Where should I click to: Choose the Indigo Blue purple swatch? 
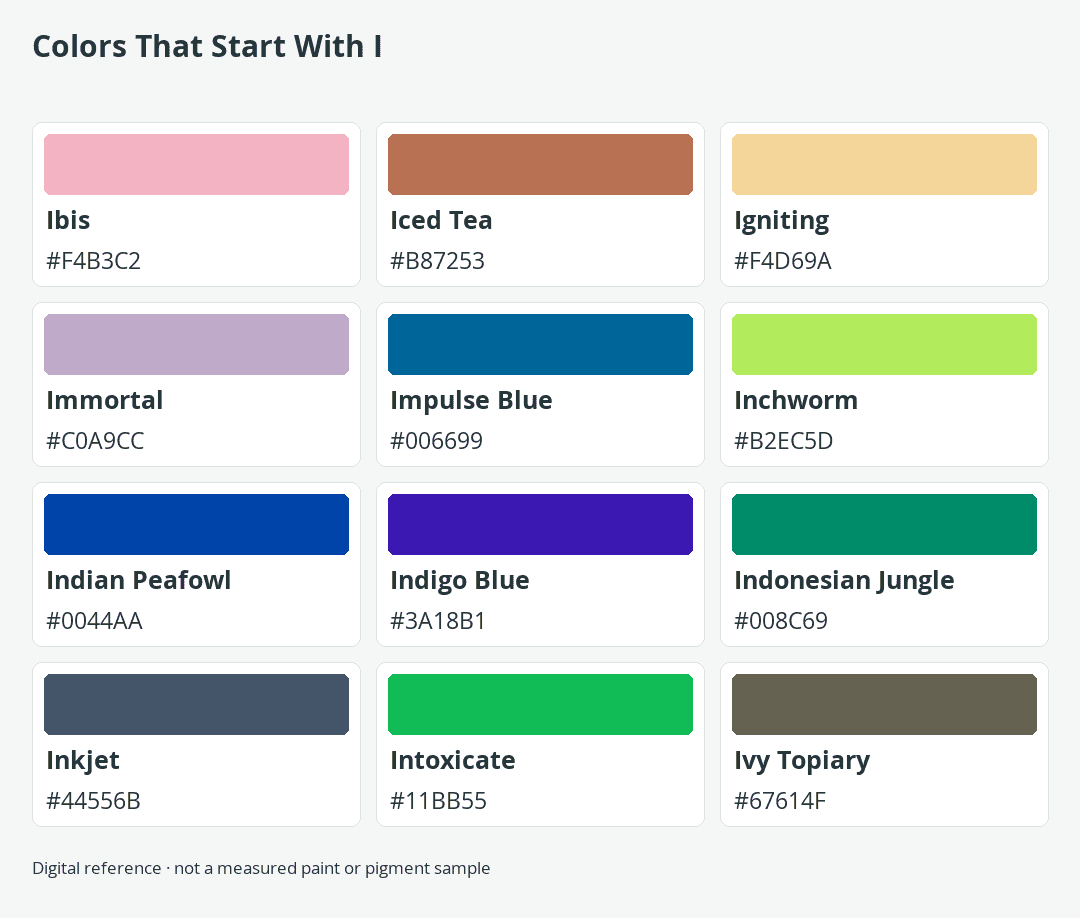pos(540,524)
